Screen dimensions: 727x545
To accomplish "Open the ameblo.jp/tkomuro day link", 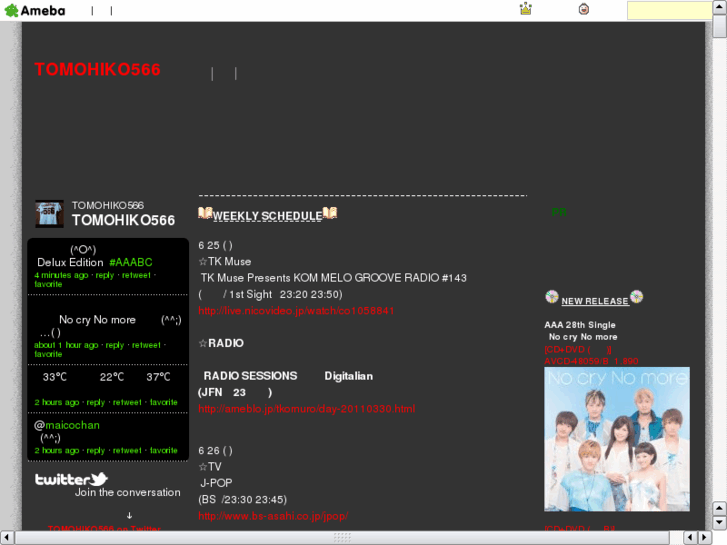I will click(x=307, y=409).
